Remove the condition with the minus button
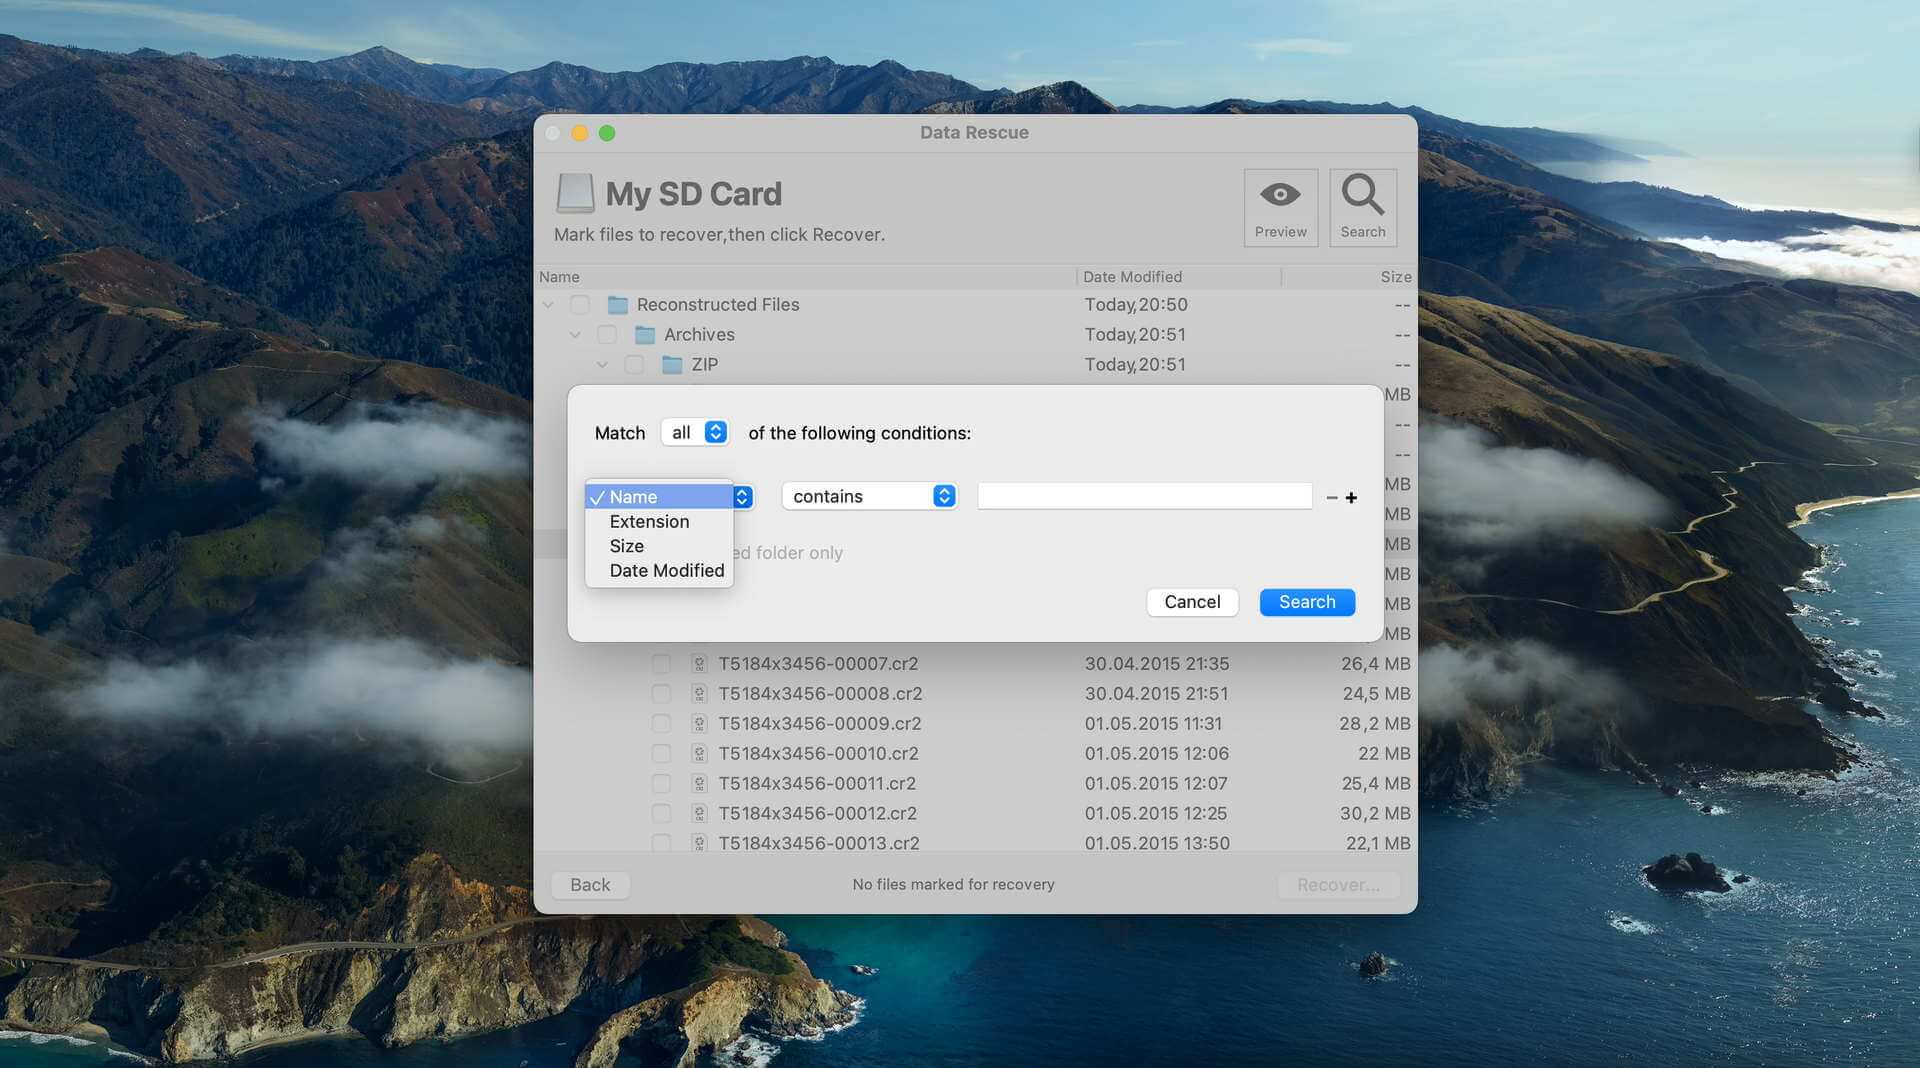Viewport: 1920px width, 1068px height. 1331,497
